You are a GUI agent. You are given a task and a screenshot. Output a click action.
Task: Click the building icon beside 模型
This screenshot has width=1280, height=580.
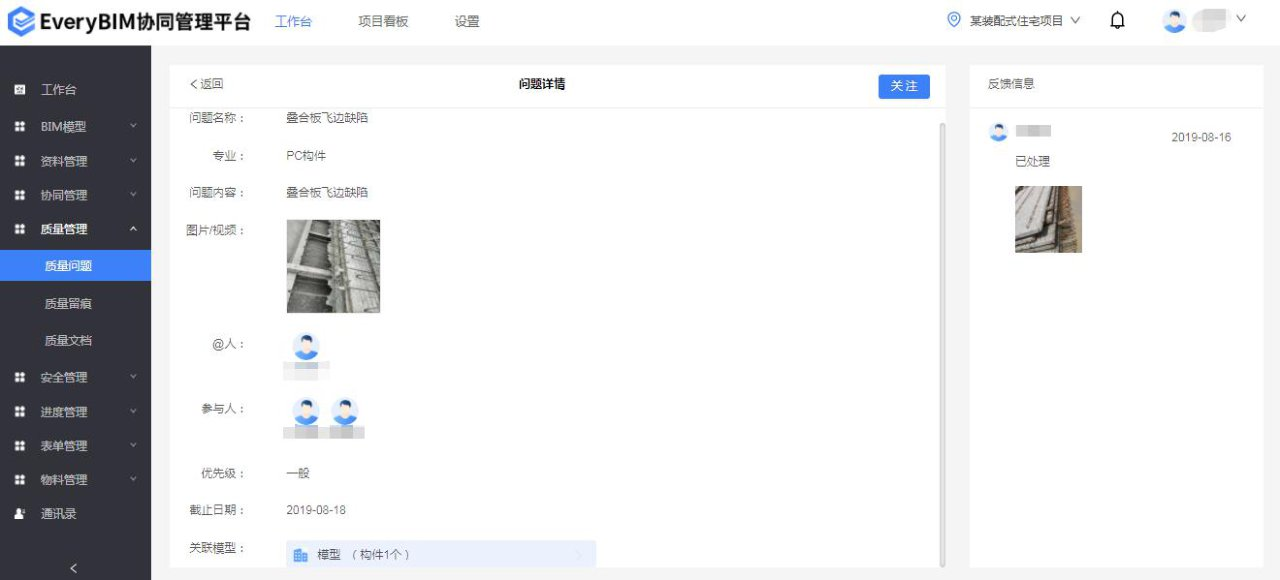pos(300,555)
